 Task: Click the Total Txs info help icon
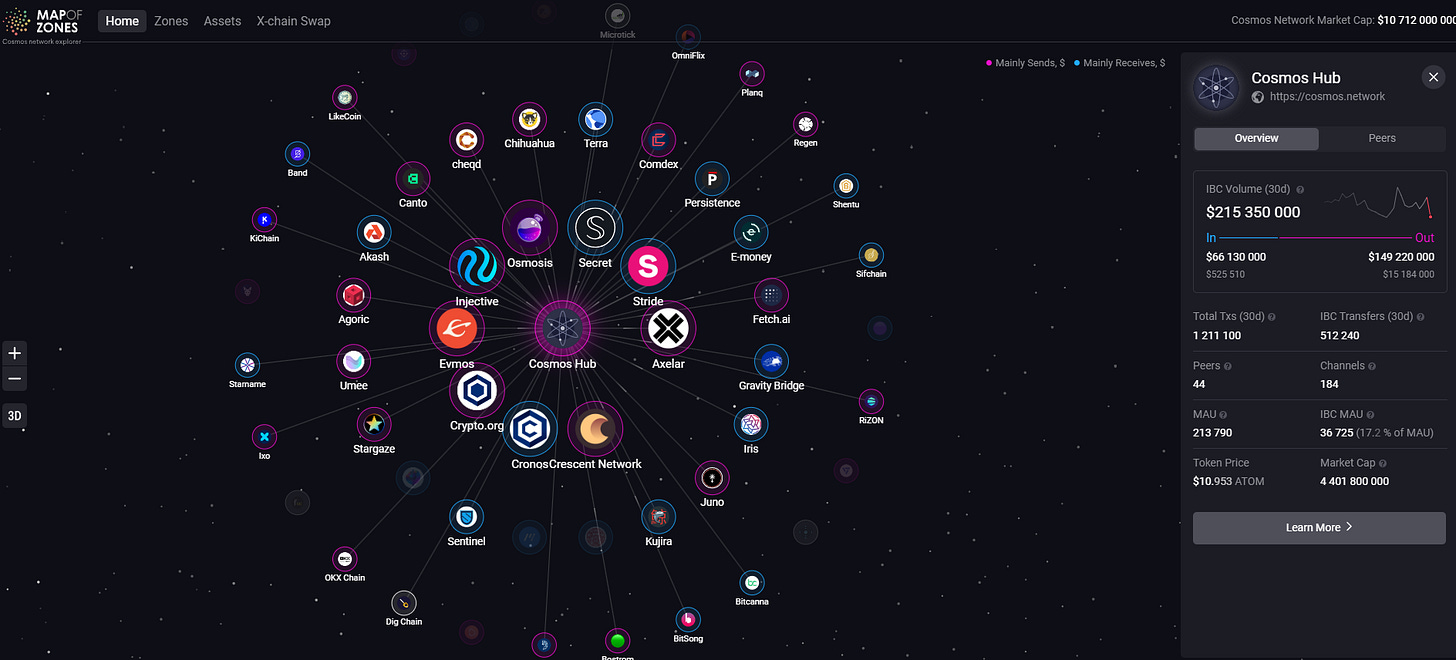(x=1272, y=316)
